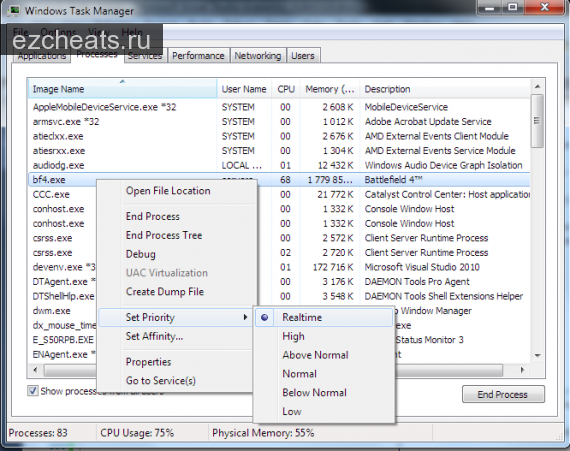Viewport: 570px width, 451px height.
Task: Switch to the Performance tab
Action: pos(198,56)
